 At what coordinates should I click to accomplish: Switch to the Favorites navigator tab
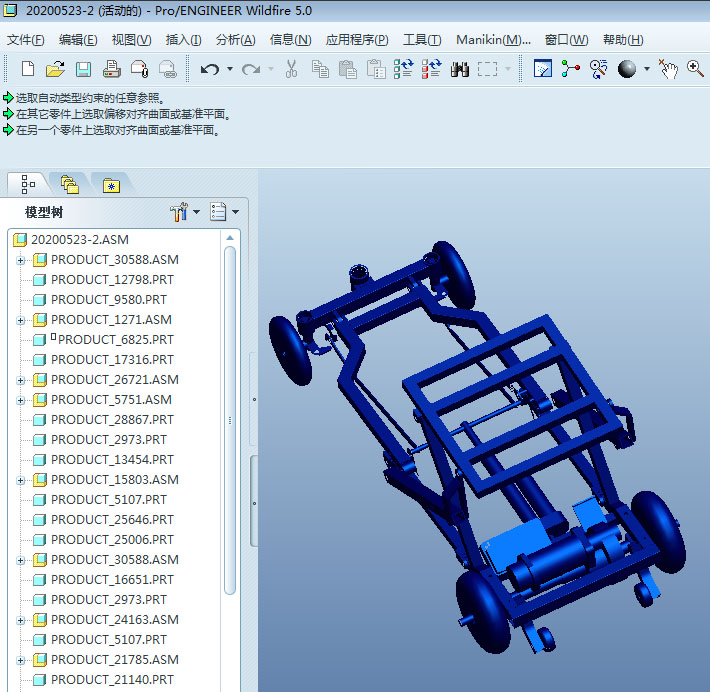tap(111, 185)
